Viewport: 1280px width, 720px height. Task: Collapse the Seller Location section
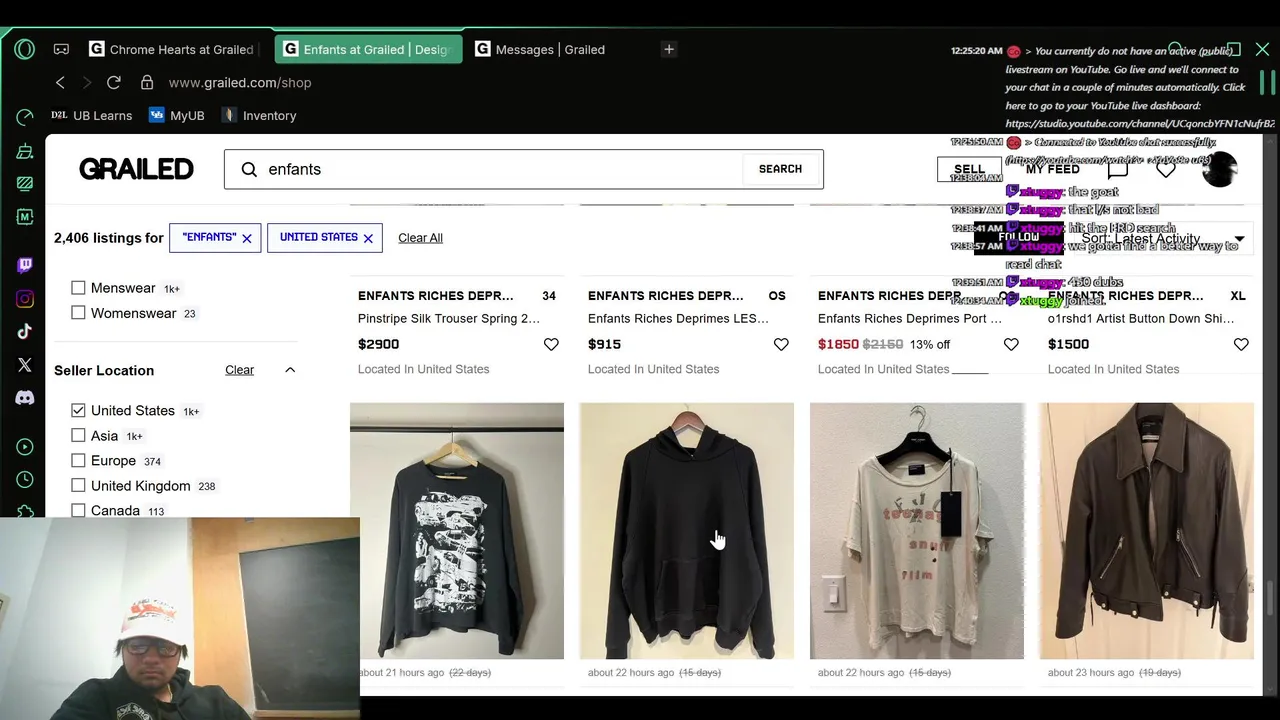(x=290, y=370)
